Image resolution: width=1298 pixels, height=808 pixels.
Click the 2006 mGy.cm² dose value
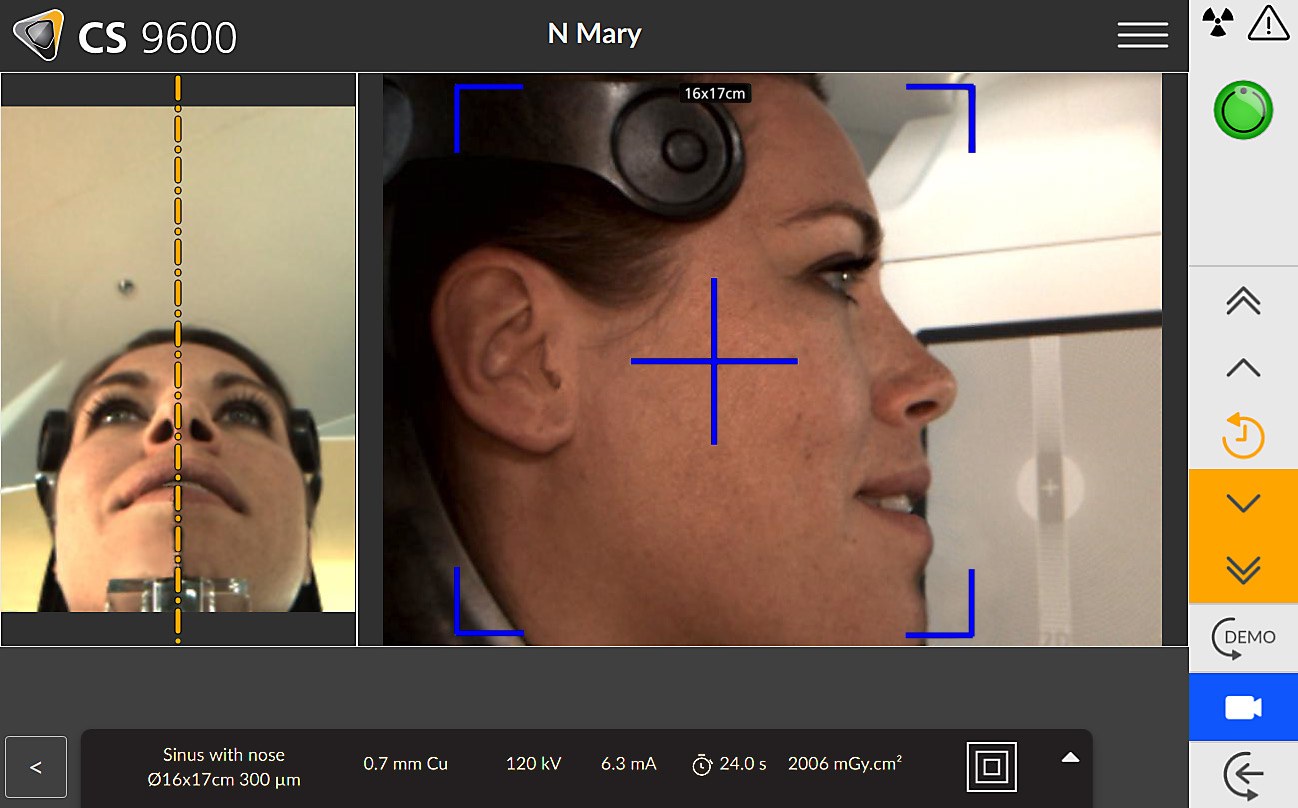[845, 764]
